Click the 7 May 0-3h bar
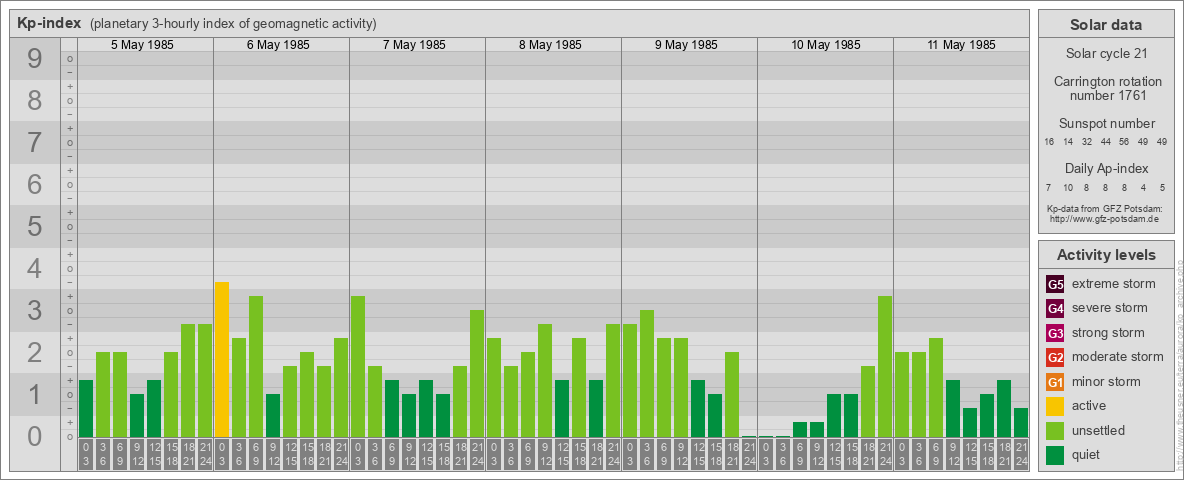Image resolution: width=1184 pixels, height=480 pixels. [x=358, y=366]
